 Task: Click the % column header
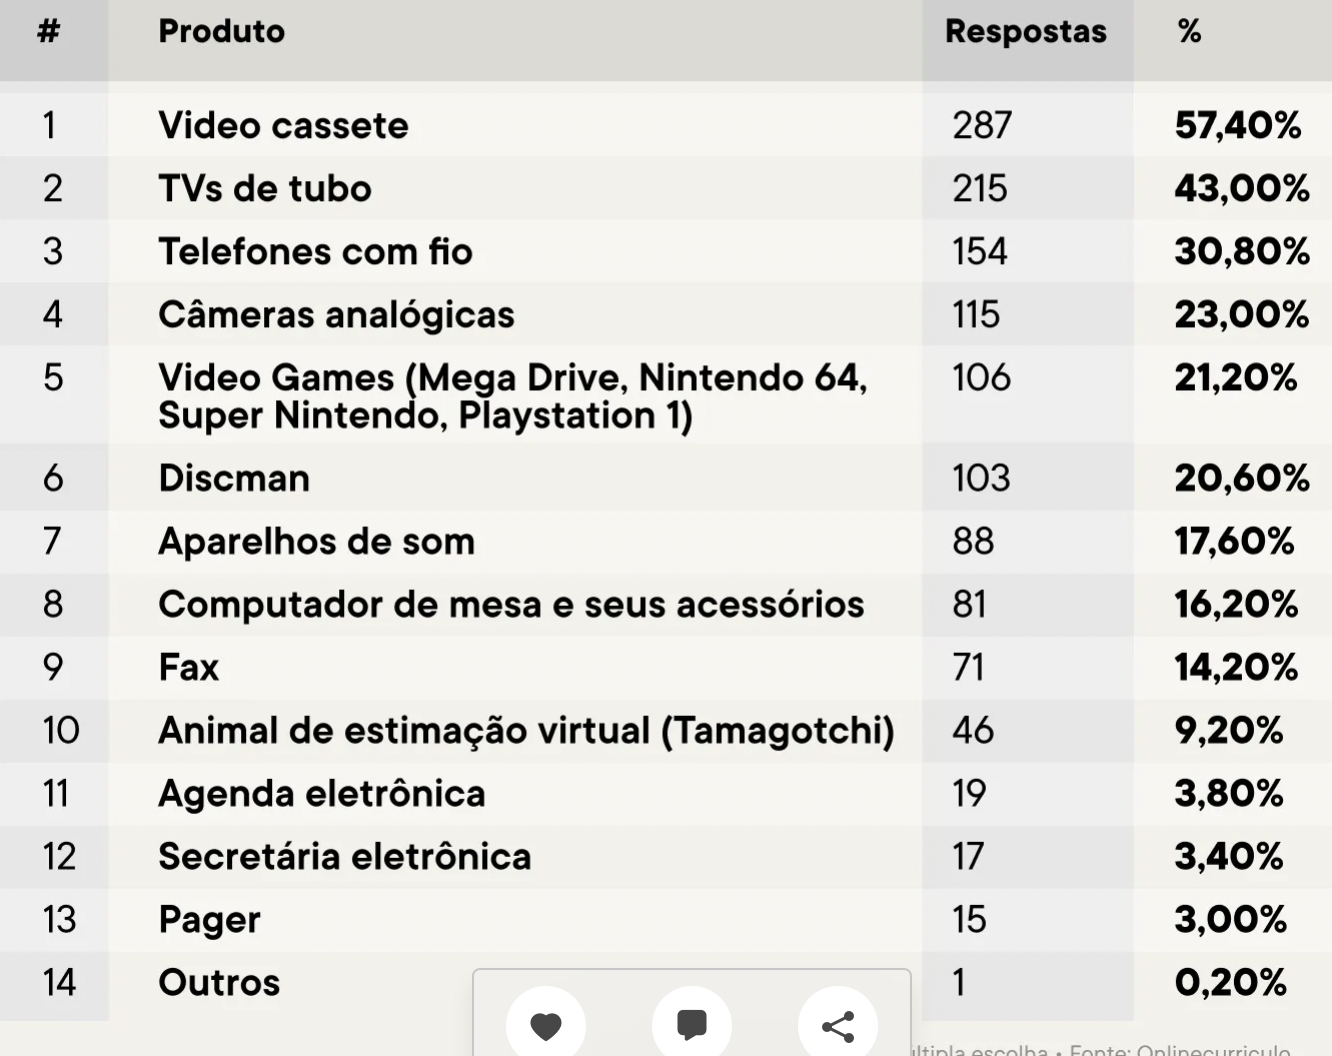click(1190, 32)
